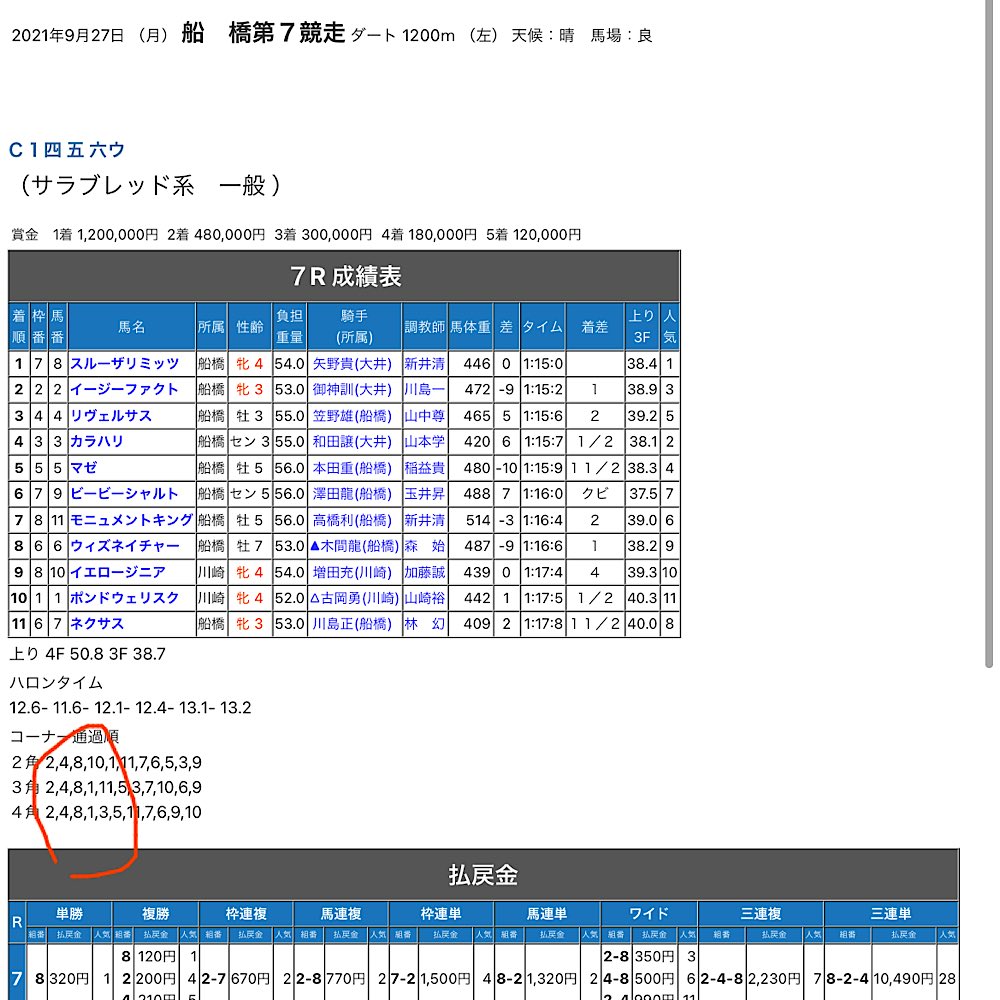
Task: Open jockey link 川島正(船橋)
Action: (352, 623)
